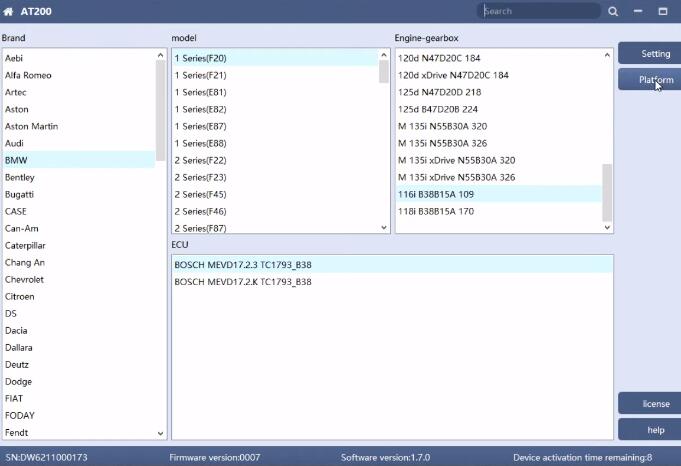Pick engine 118i B38B15A 170
The height and width of the screenshot is (466, 681).
pyautogui.click(x=499, y=211)
